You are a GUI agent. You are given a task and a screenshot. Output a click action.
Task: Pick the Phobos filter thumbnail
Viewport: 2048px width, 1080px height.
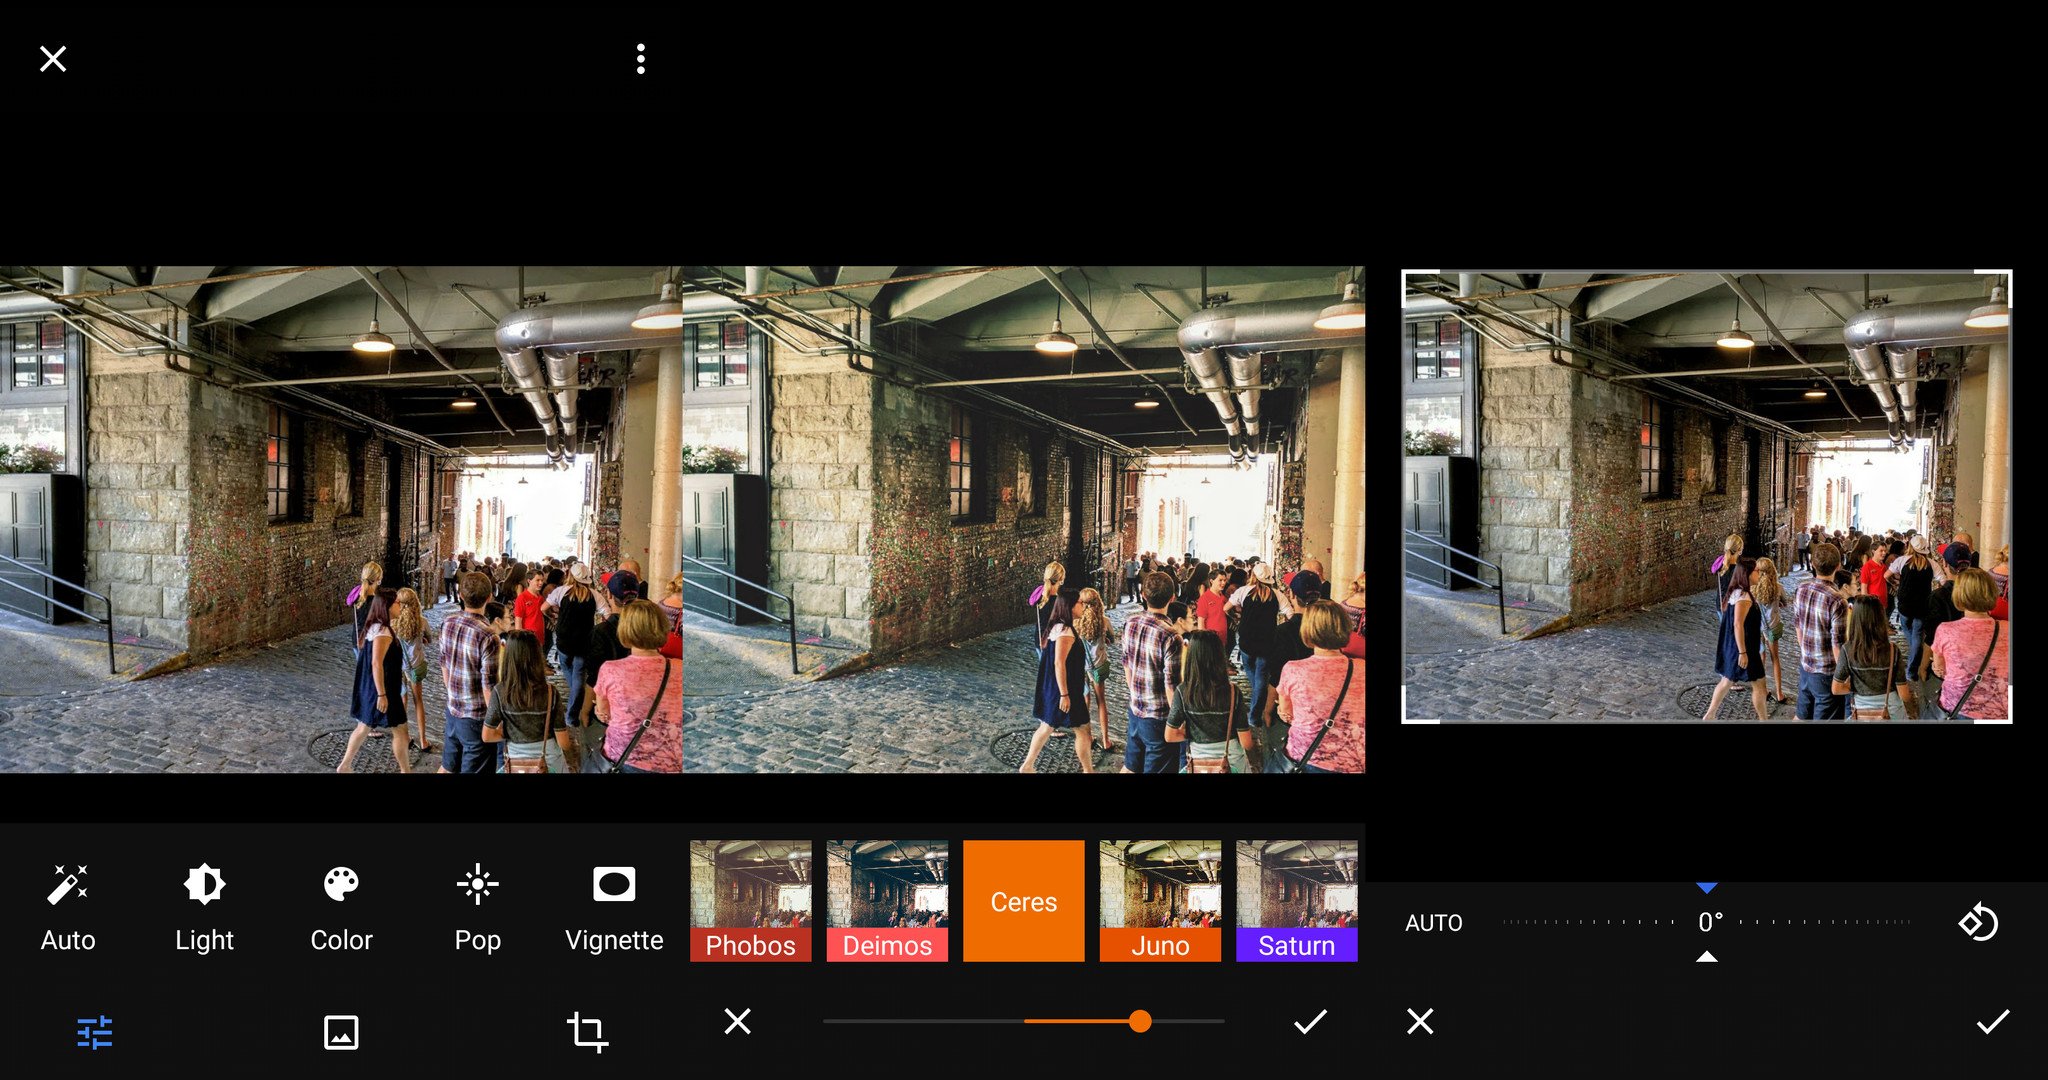tap(750, 900)
